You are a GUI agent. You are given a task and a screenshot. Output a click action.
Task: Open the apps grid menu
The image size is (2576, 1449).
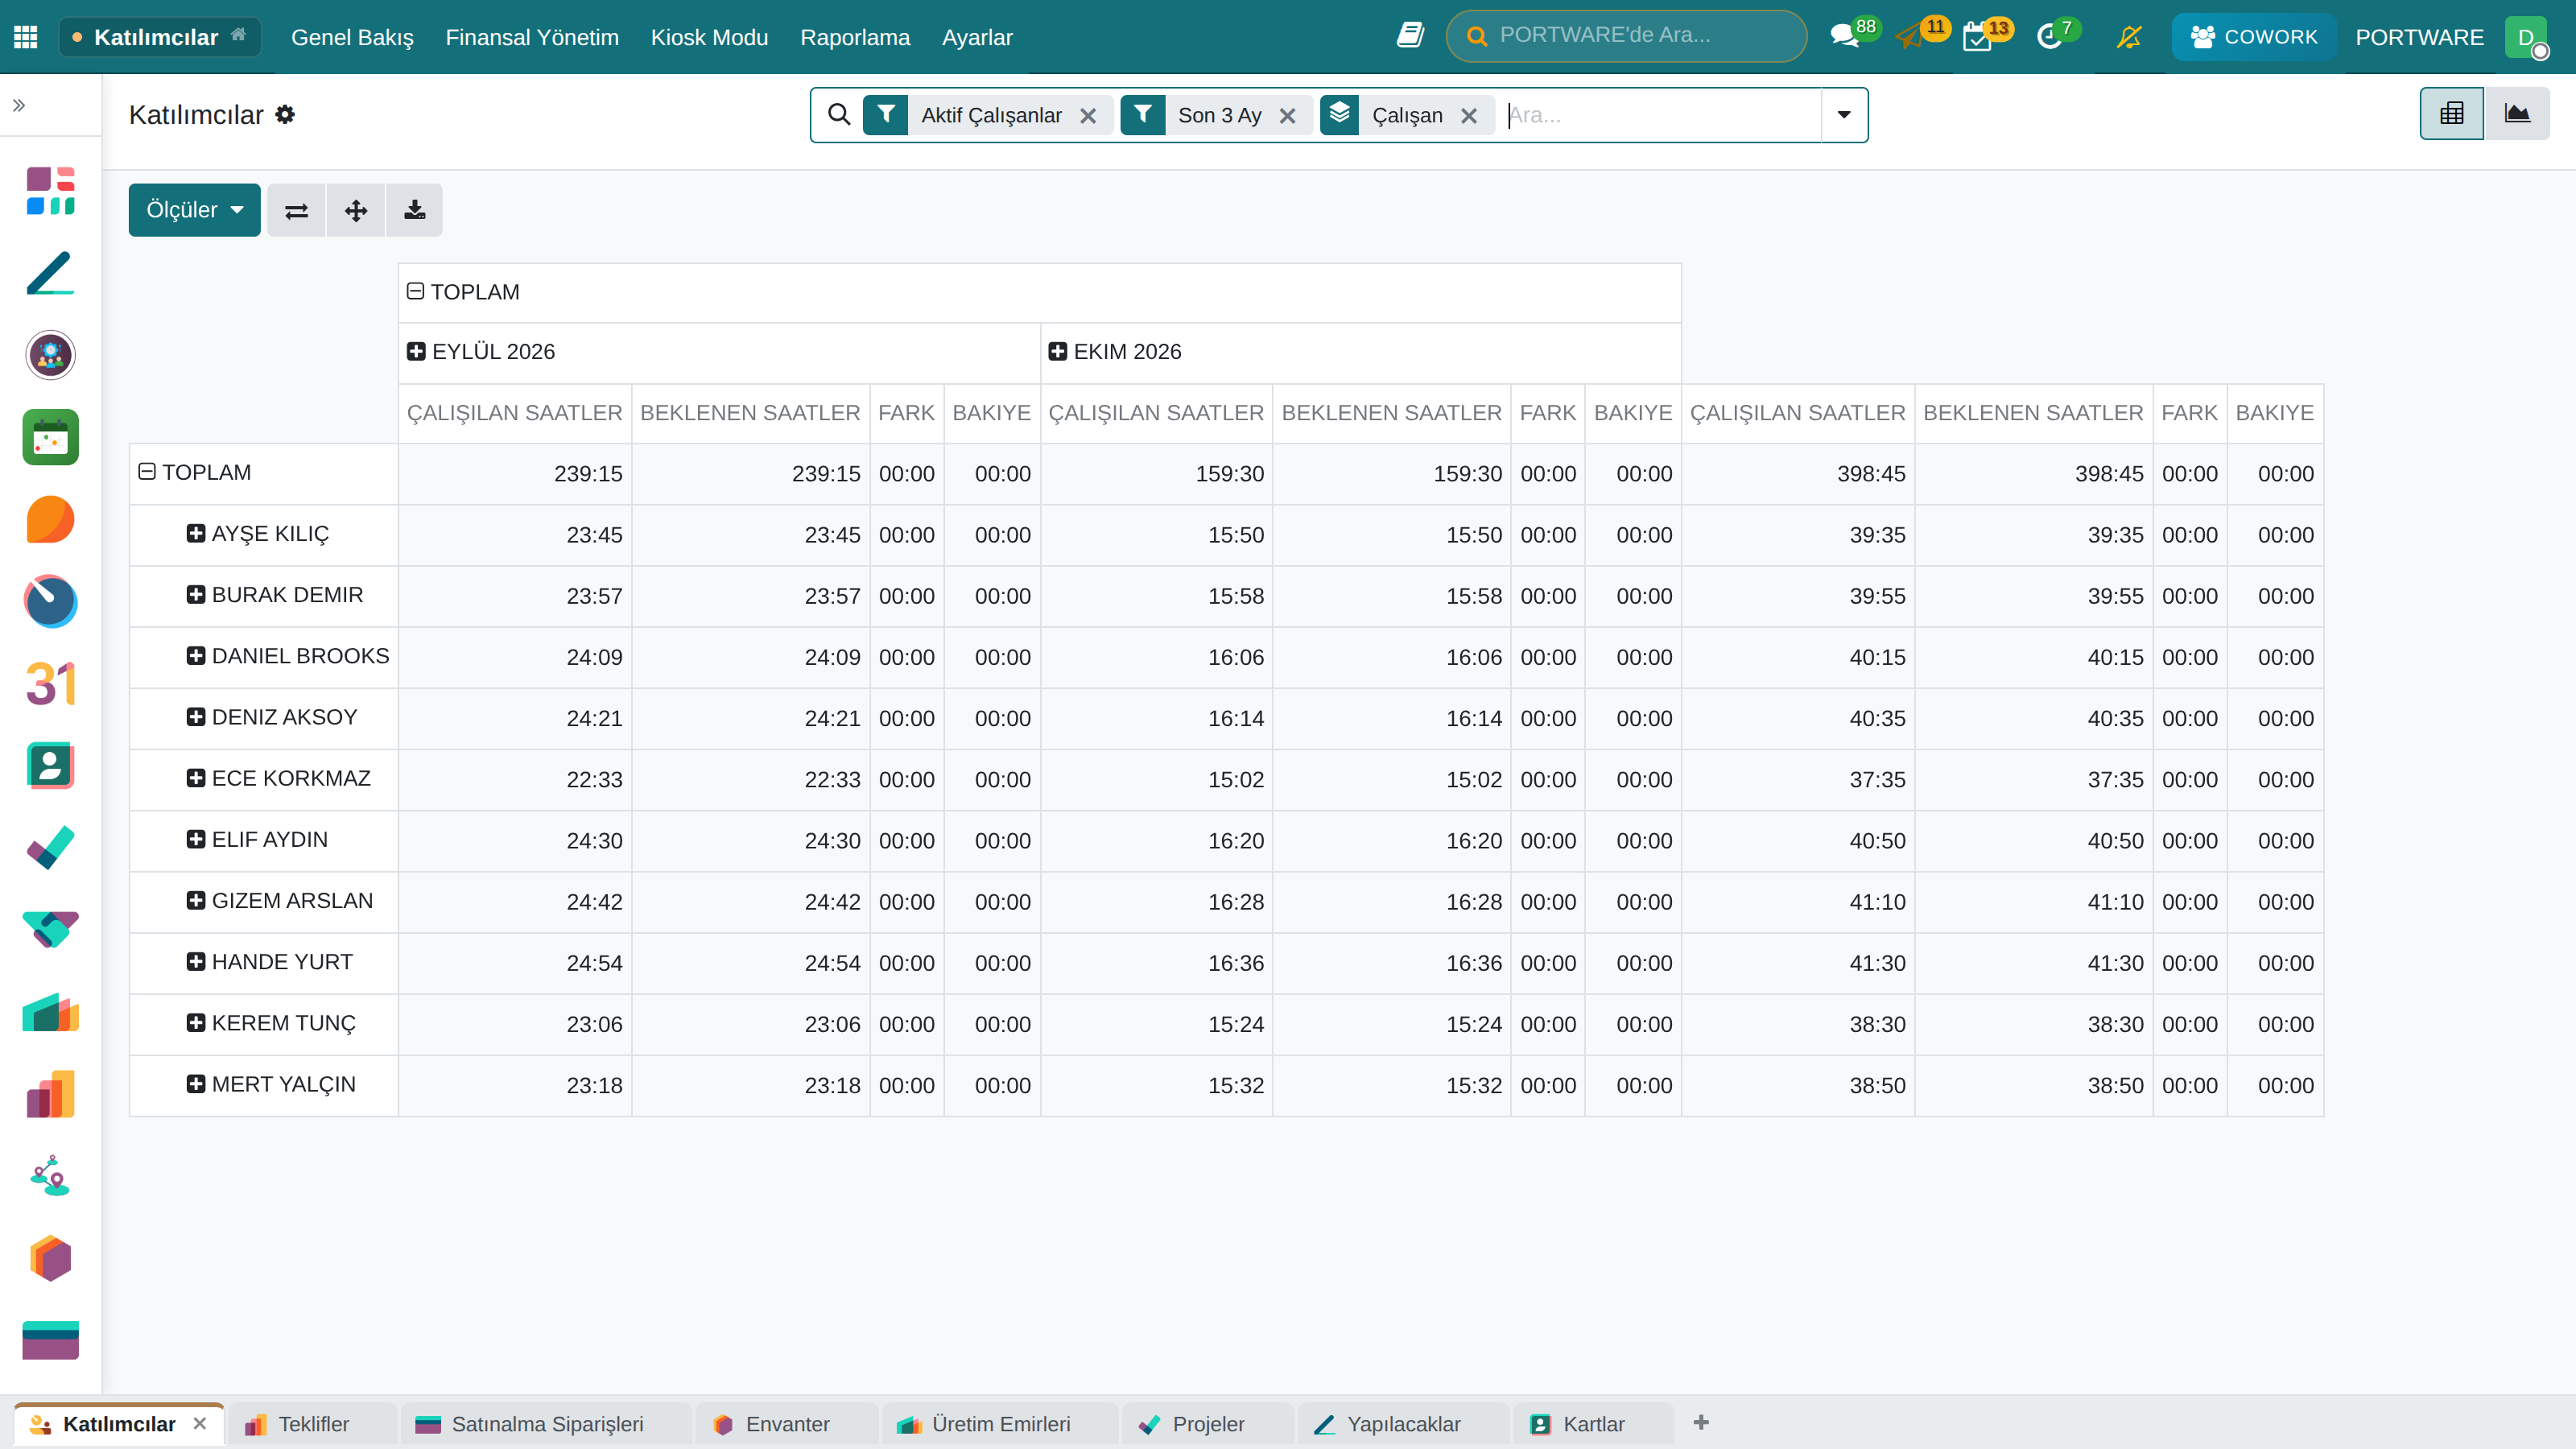pyautogui.click(x=26, y=37)
